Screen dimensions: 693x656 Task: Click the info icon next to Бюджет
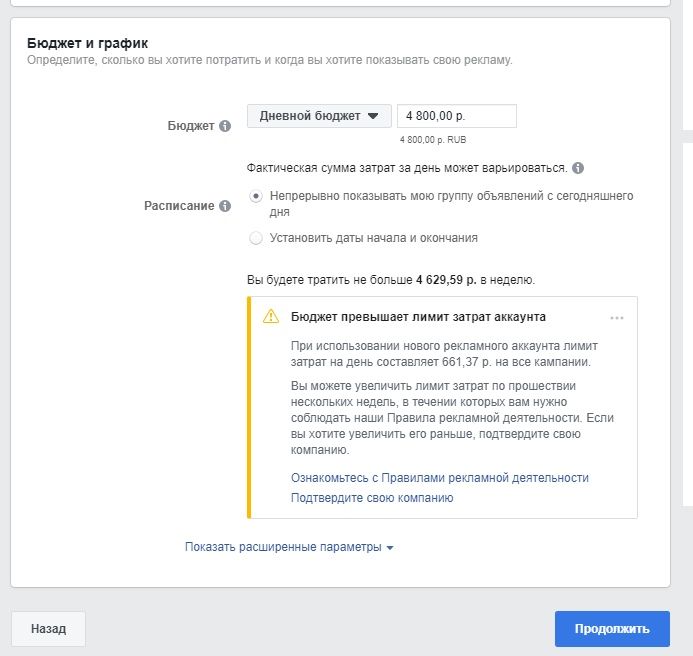pyautogui.click(x=225, y=126)
